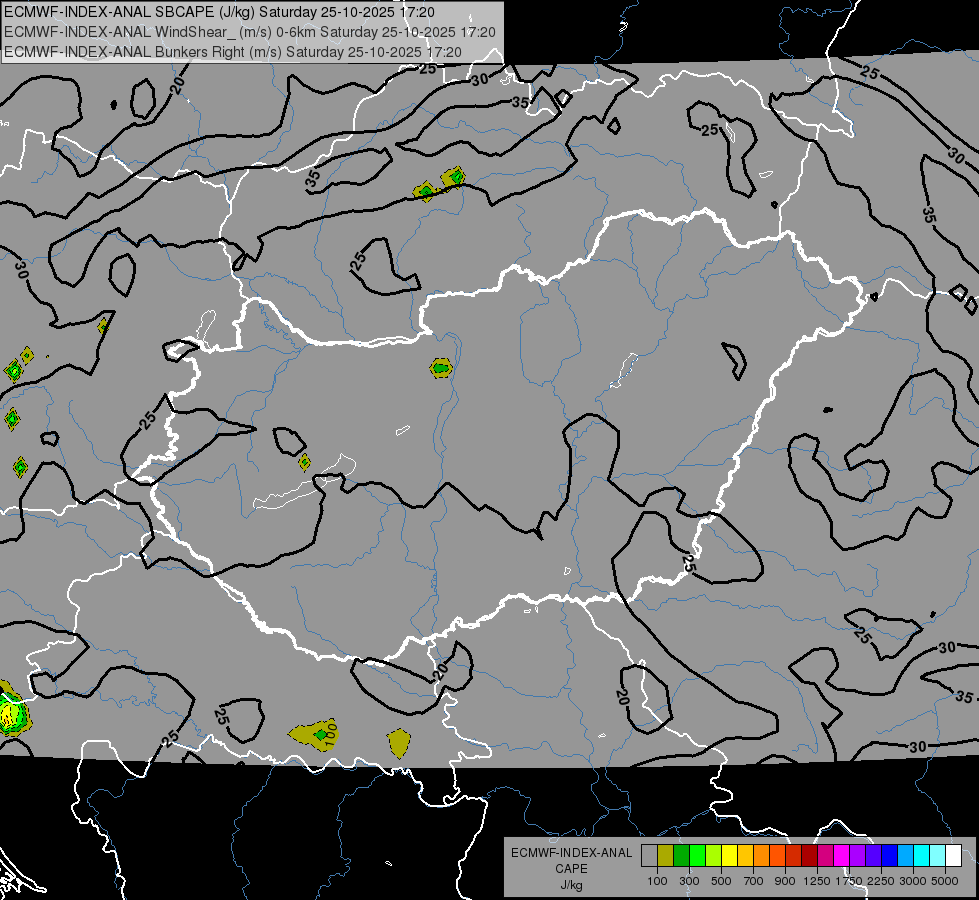The height and width of the screenshot is (900, 979).
Task: Click the 300 legend tick label
Action: pyautogui.click(x=689, y=881)
